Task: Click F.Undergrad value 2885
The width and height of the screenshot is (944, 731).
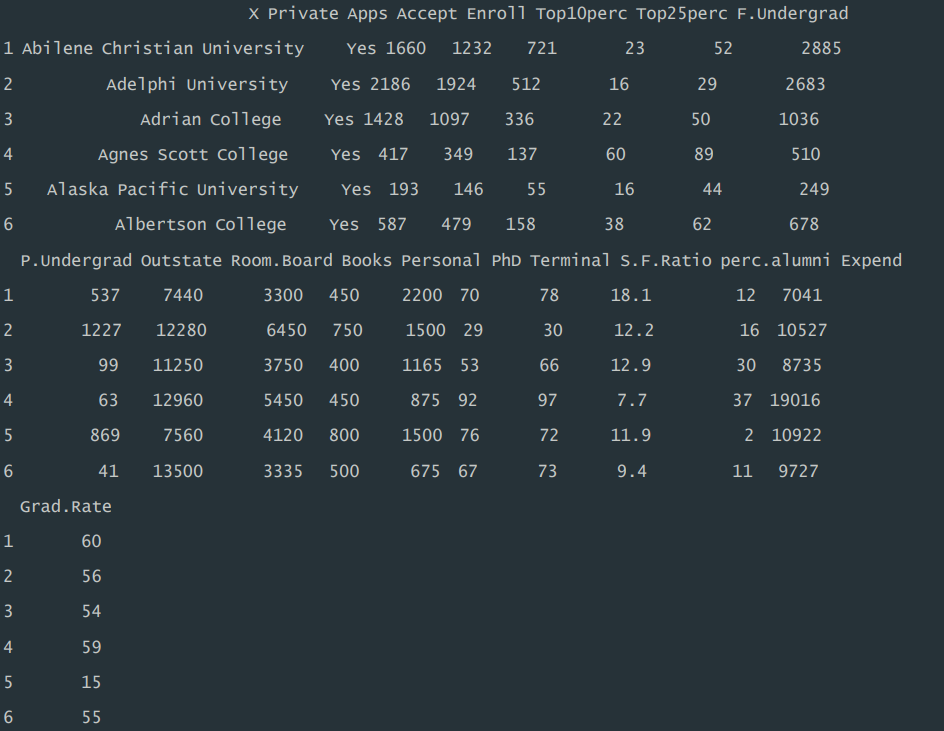Action: tap(821, 49)
